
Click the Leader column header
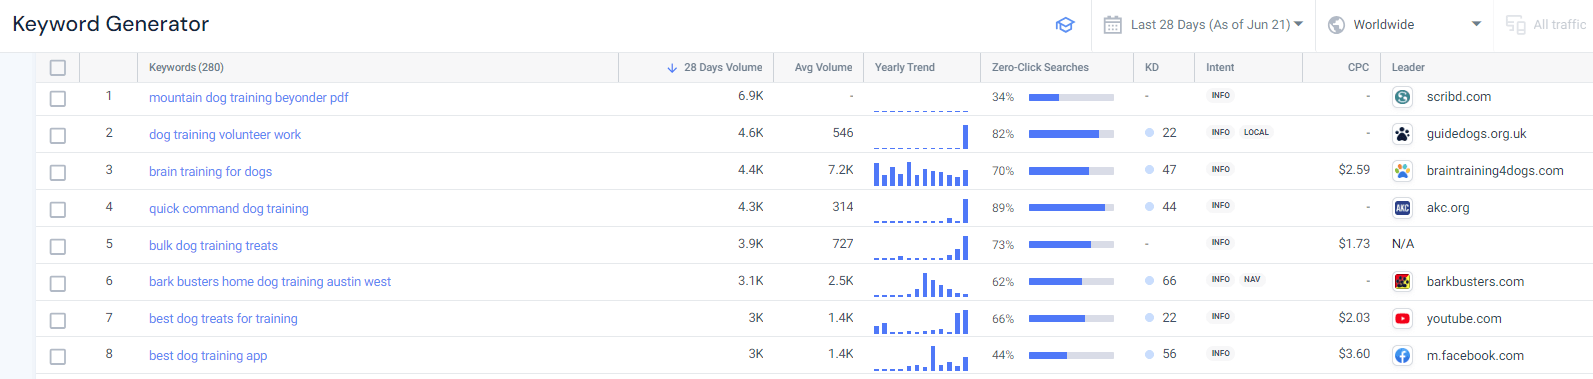pyautogui.click(x=1408, y=68)
